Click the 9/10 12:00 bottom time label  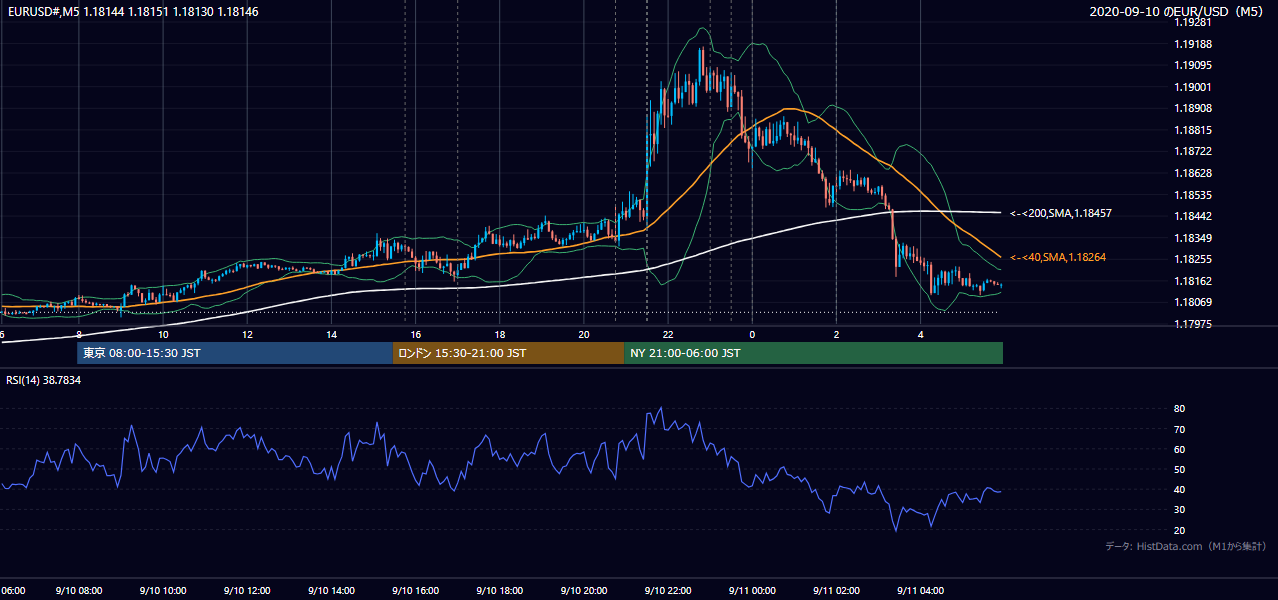pos(246,591)
